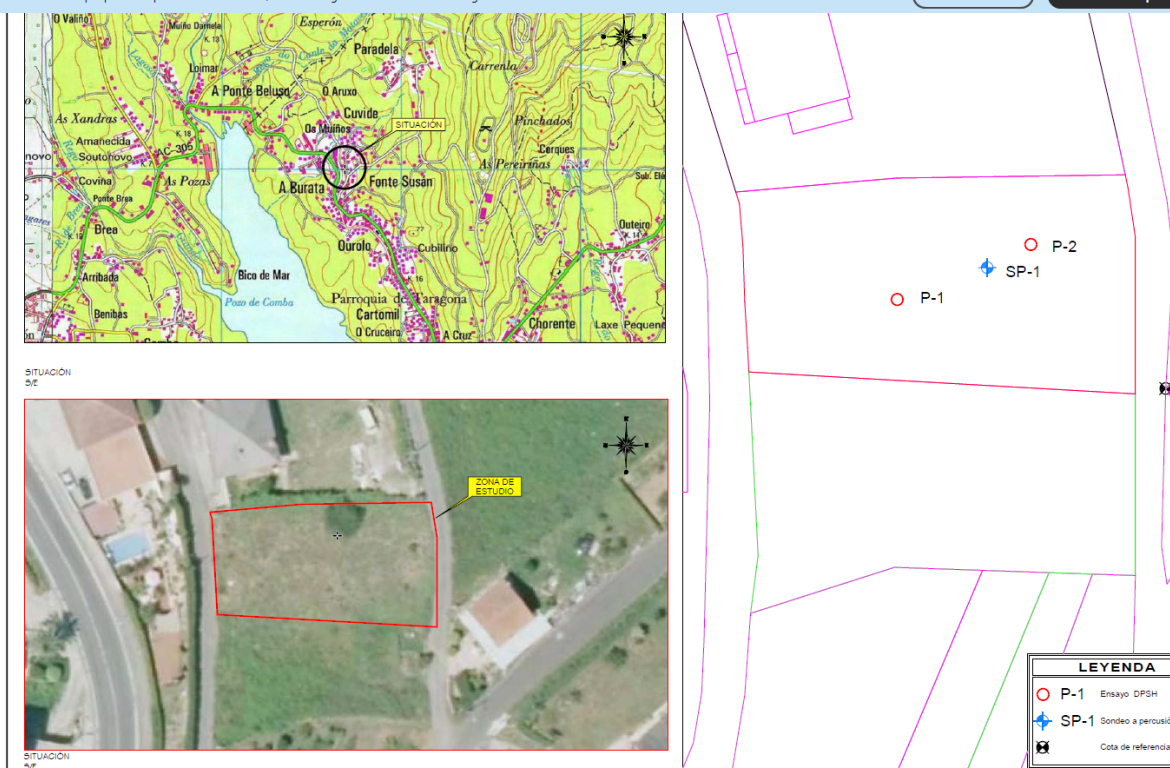Click the 'As Pereiriñas' place name
The height and width of the screenshot is (768, 1170).
[x=515, y=163]
